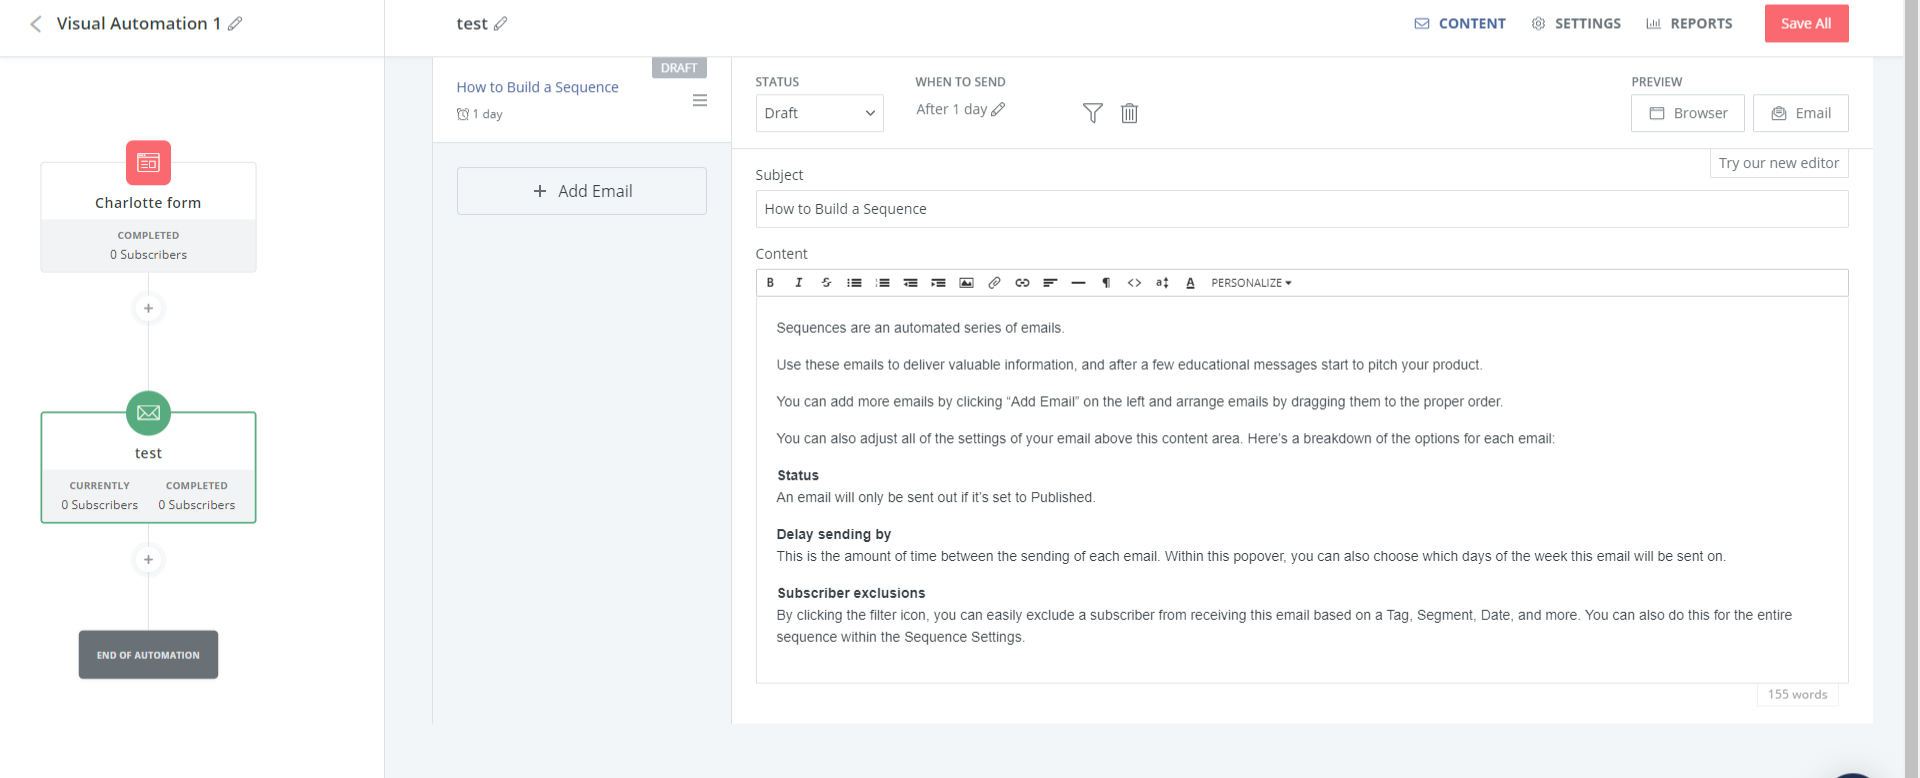
Task: Add a step below Charlotte form
Action: coord(148,308)
